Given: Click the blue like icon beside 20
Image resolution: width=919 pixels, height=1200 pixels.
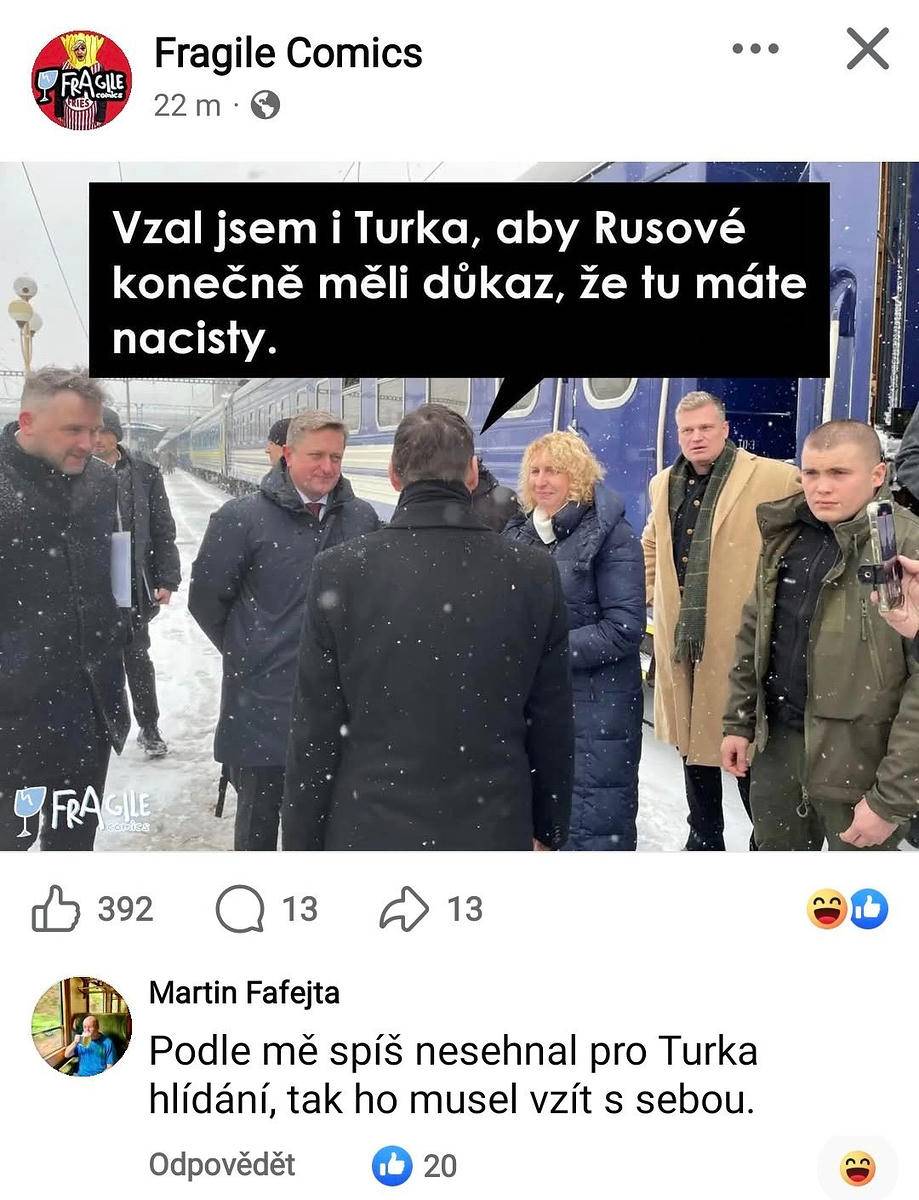Looking at the screenshot, I should pos(392,1165).
